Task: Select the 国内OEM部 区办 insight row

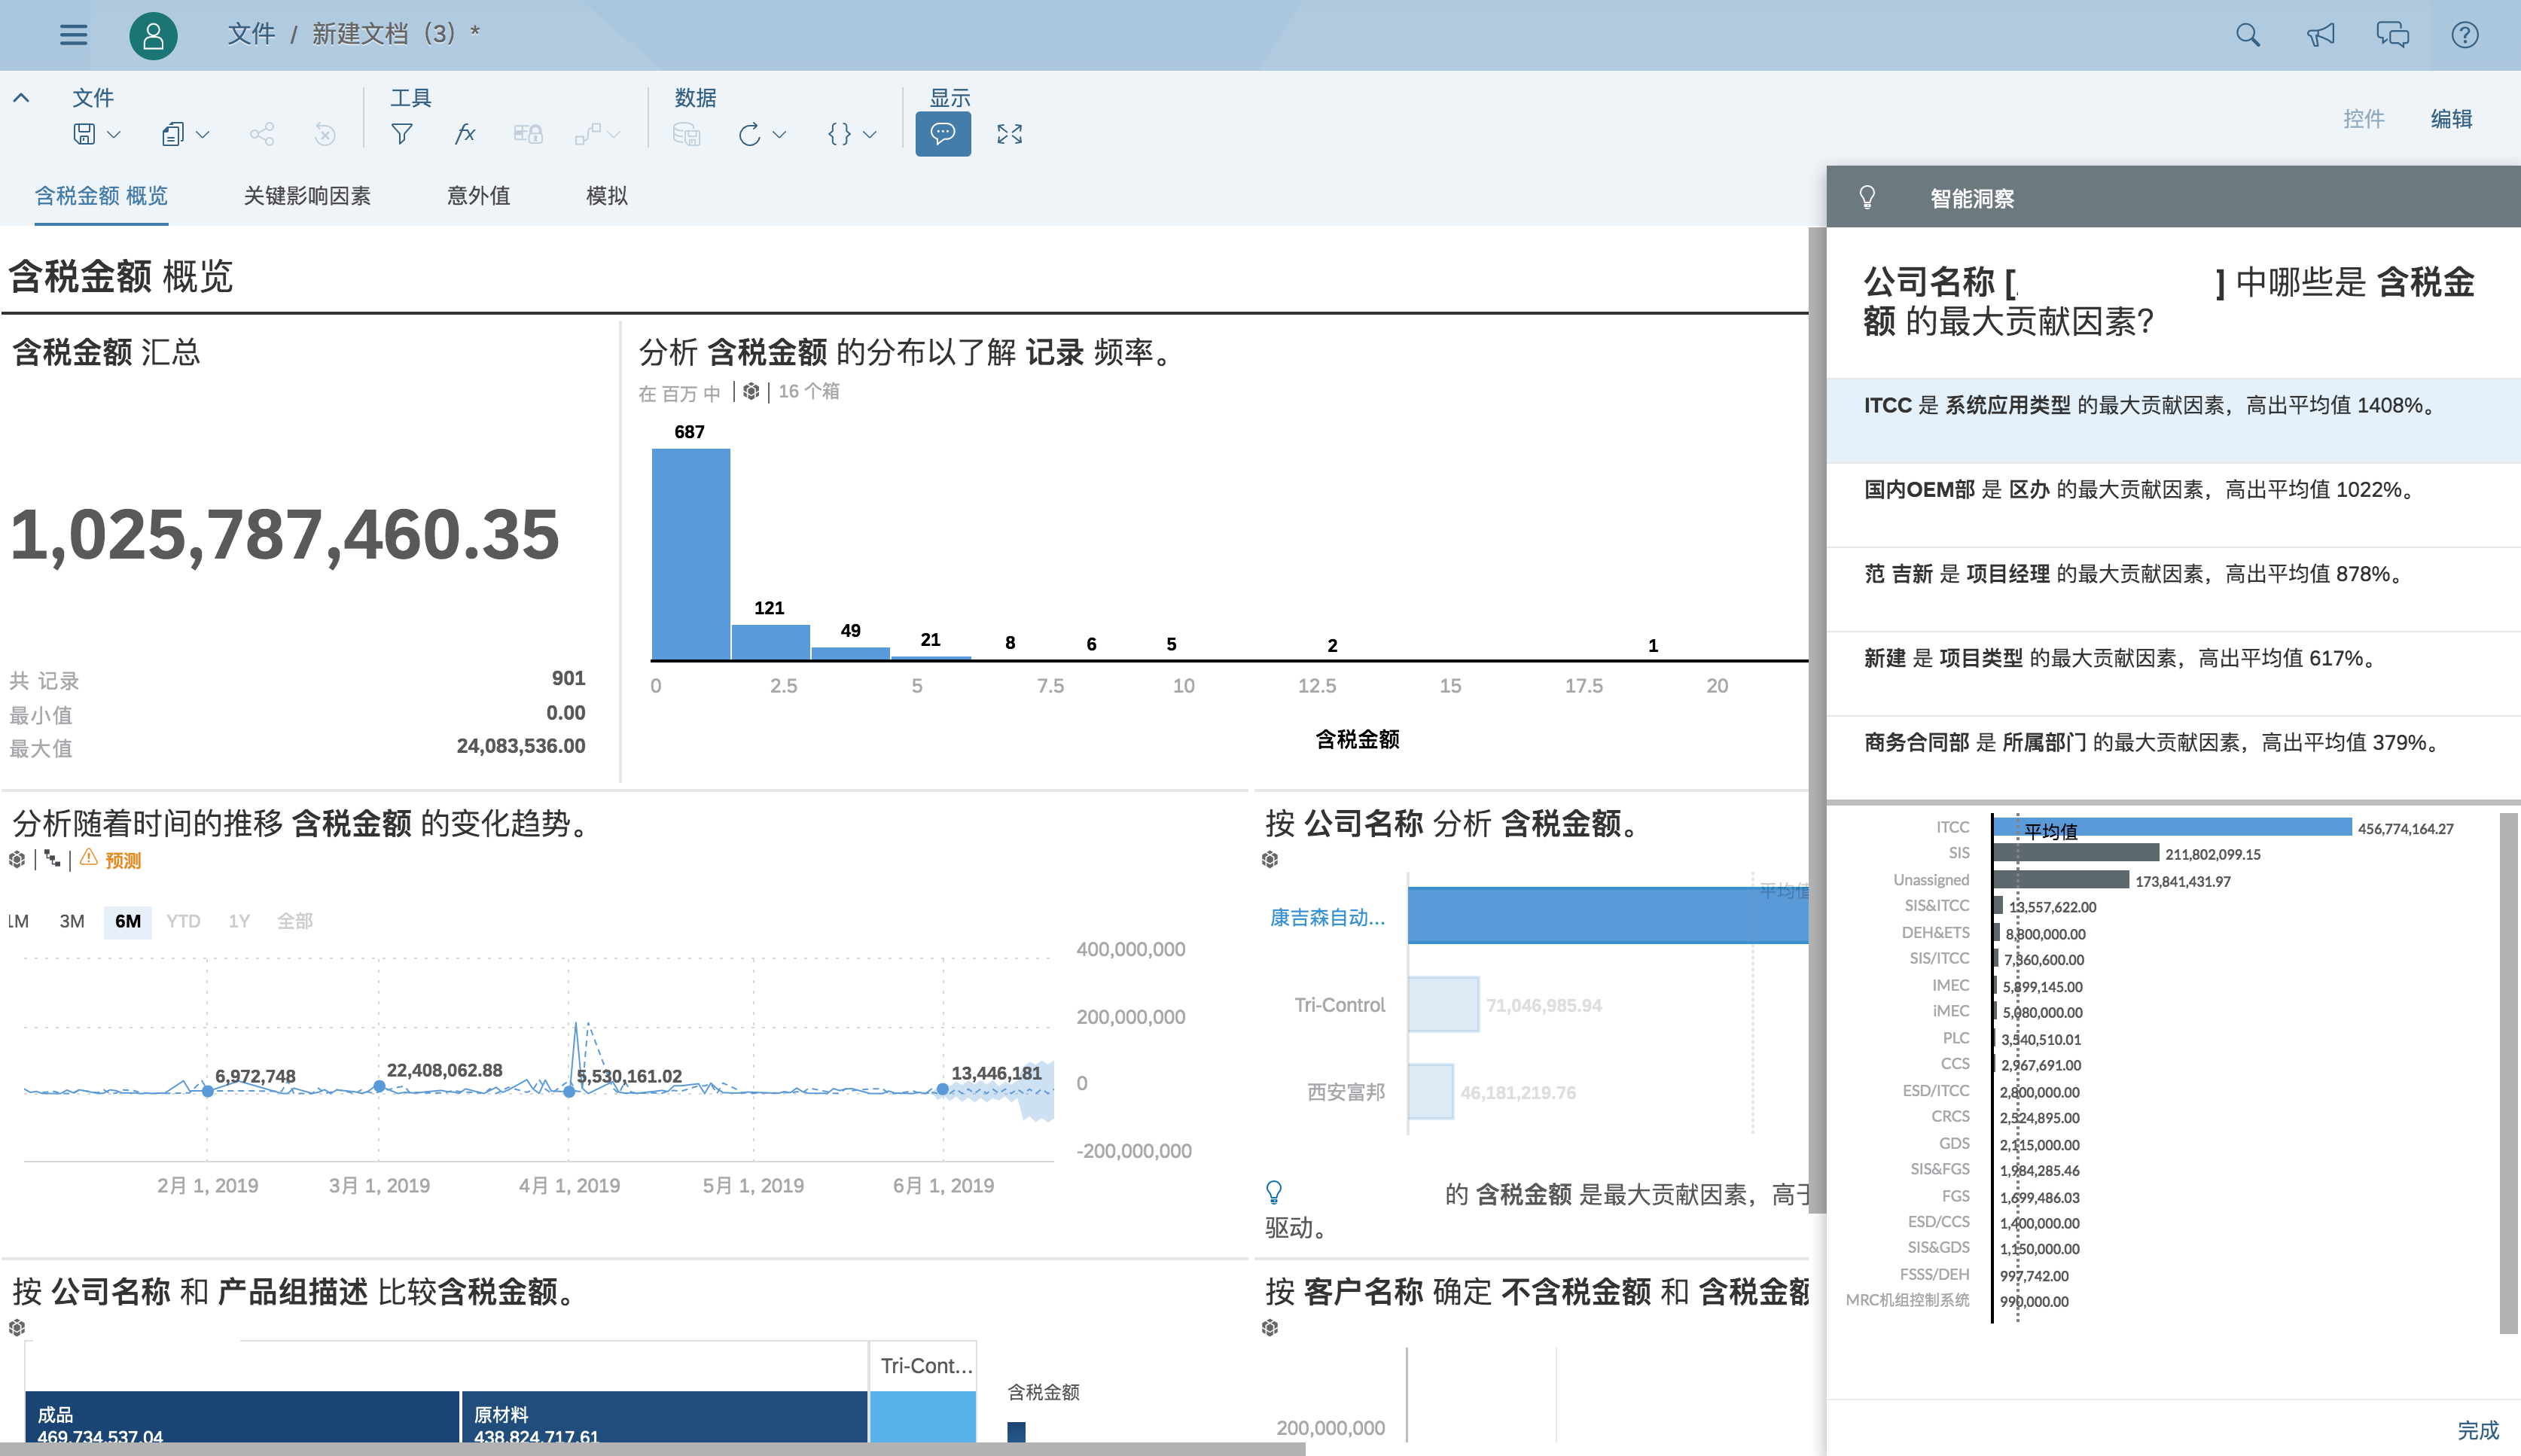Action: click(2173, 504)
